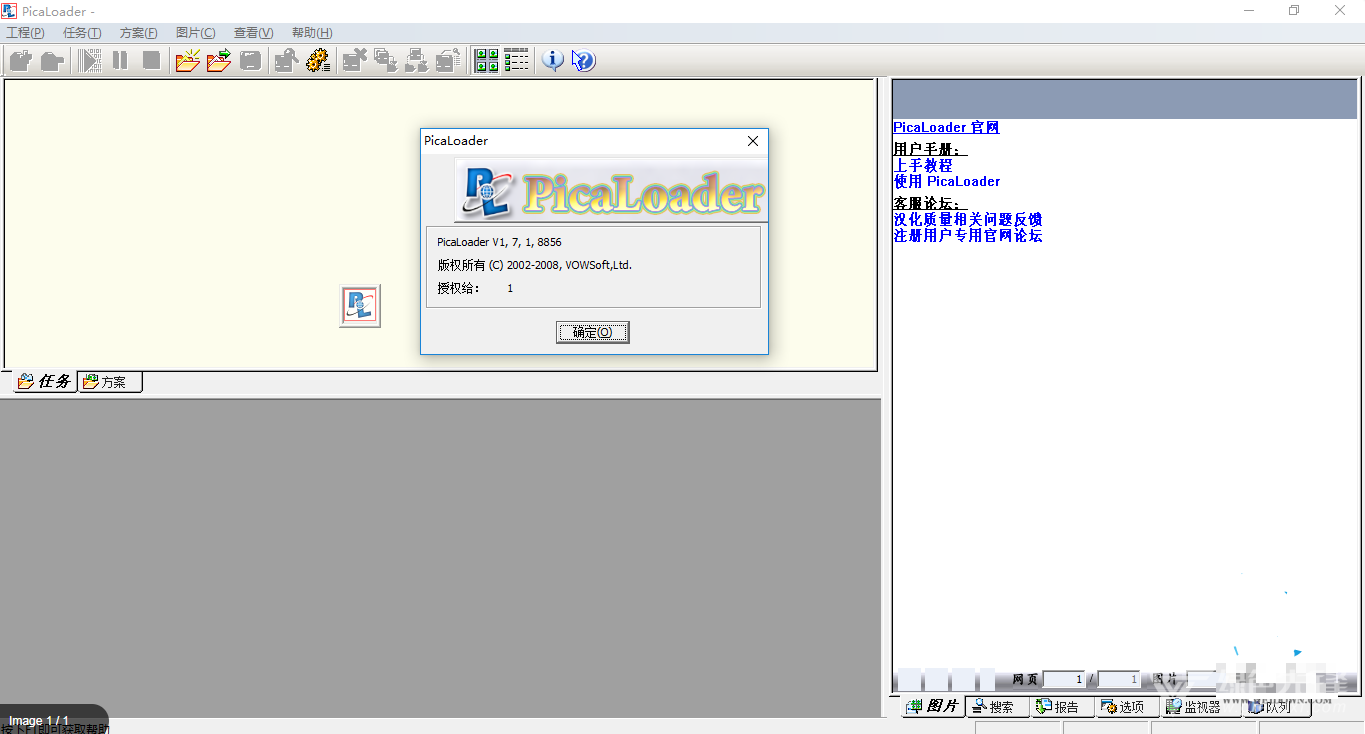The height and width of the screenshot is (734, 1365).
Task: Select the 任务 tab
Action: click(45, 381)
